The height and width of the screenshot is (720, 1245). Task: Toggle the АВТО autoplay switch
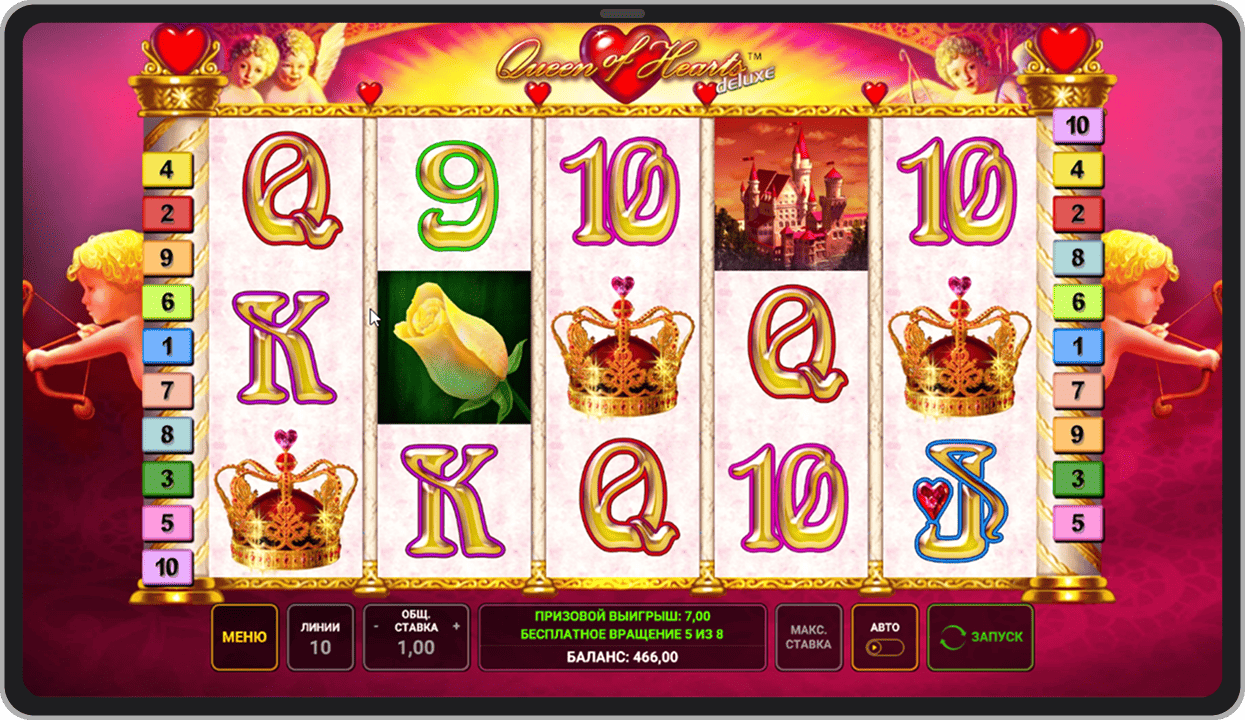885,647
